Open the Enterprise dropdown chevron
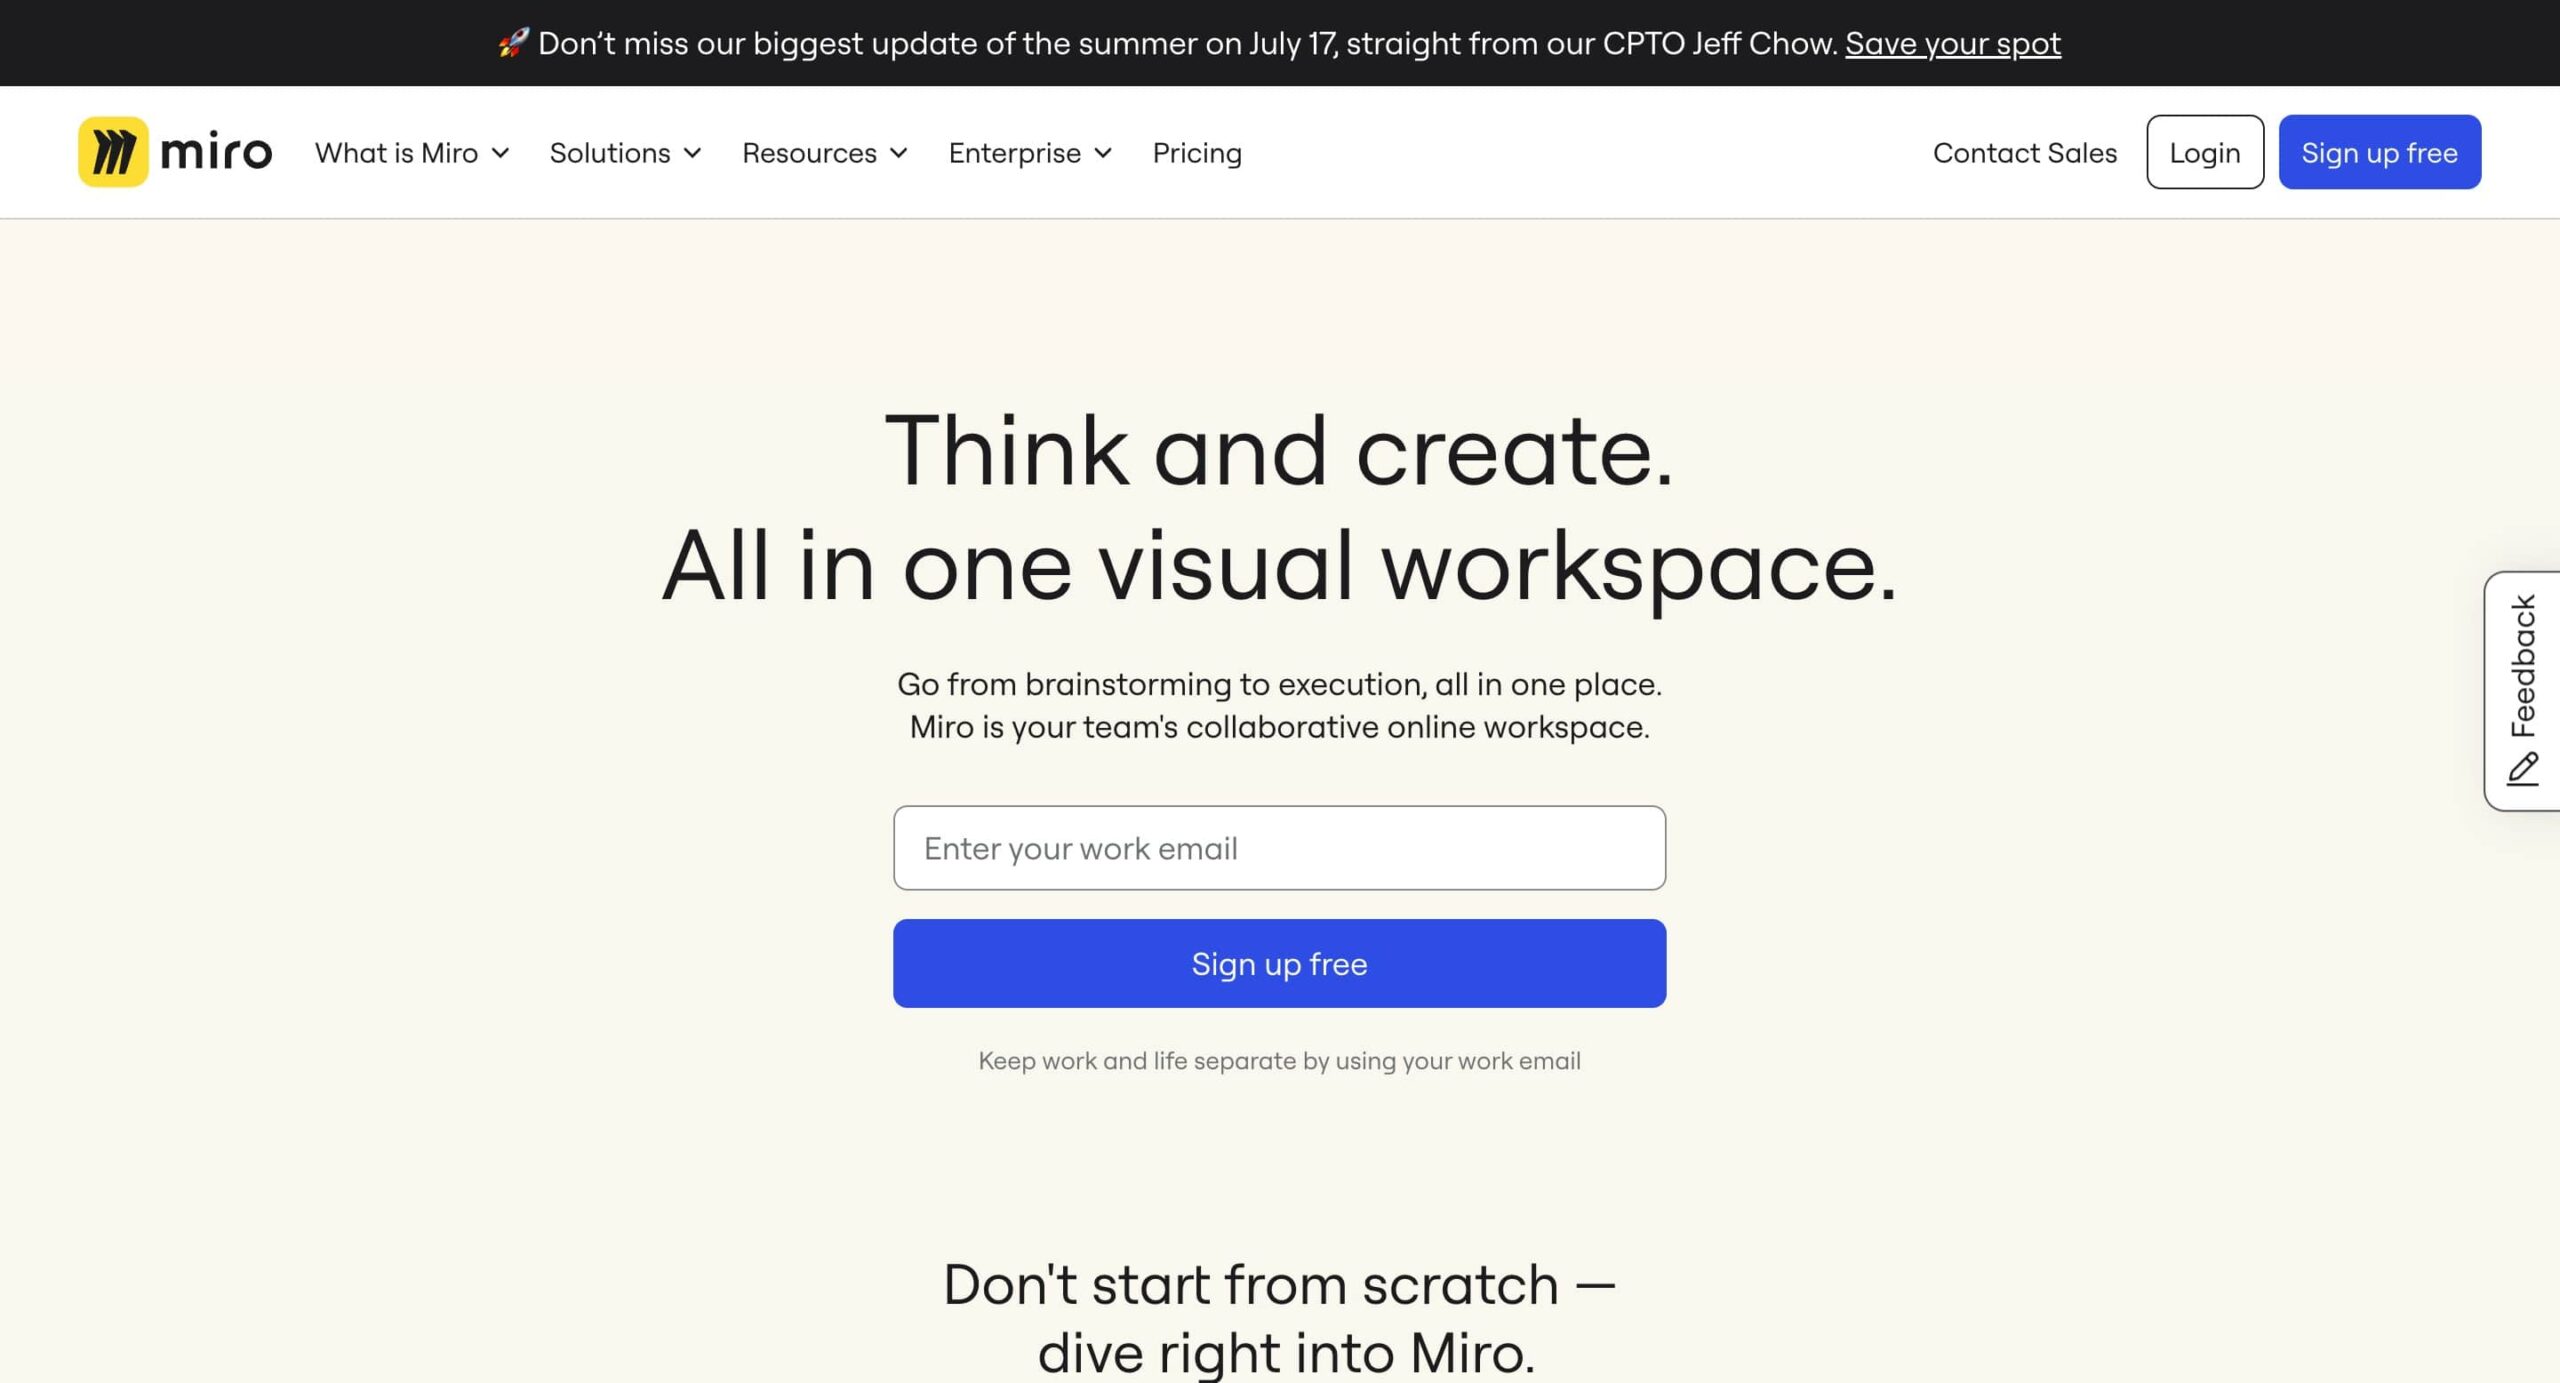This screenshot has width=2560, height=1383. click(1104, 153)
